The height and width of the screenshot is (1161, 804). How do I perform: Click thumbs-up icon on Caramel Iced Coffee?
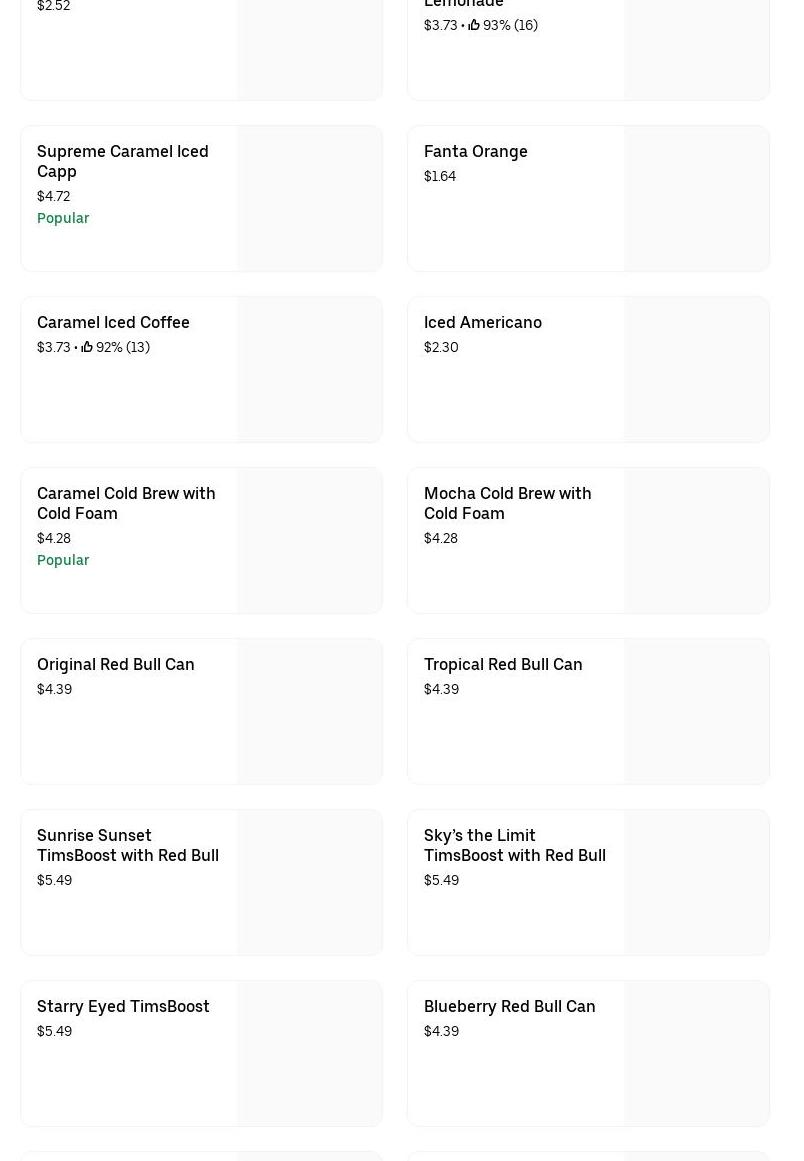pos(87,347)
